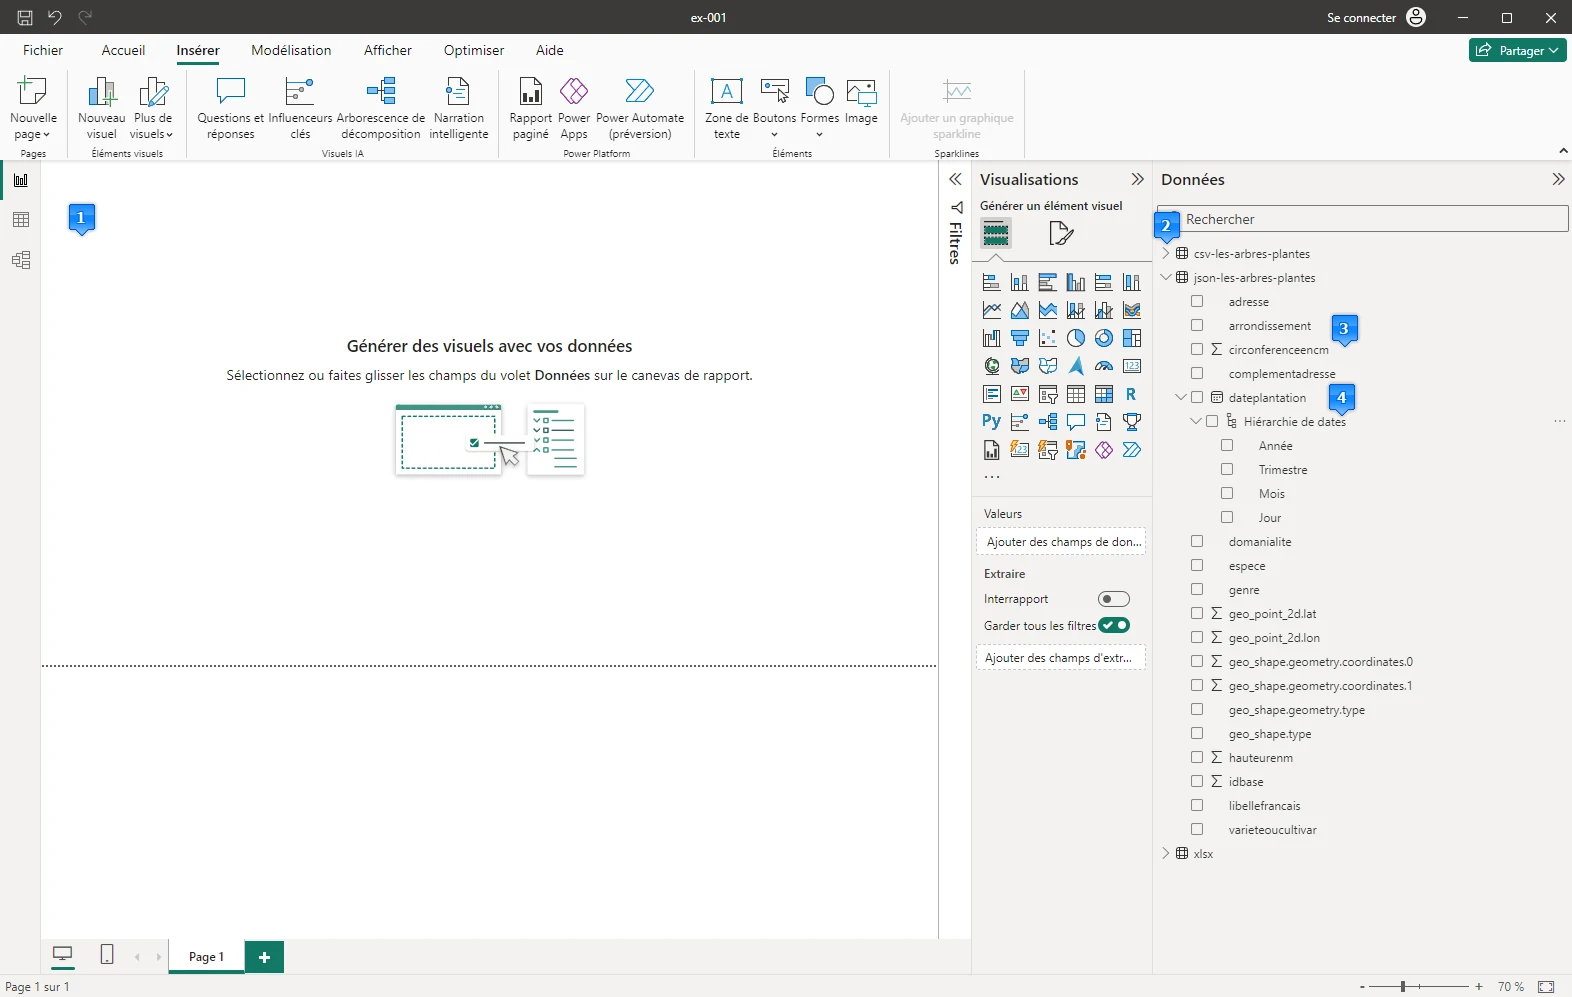
Task: Select the Python visual icon
Action: [991, 422]
